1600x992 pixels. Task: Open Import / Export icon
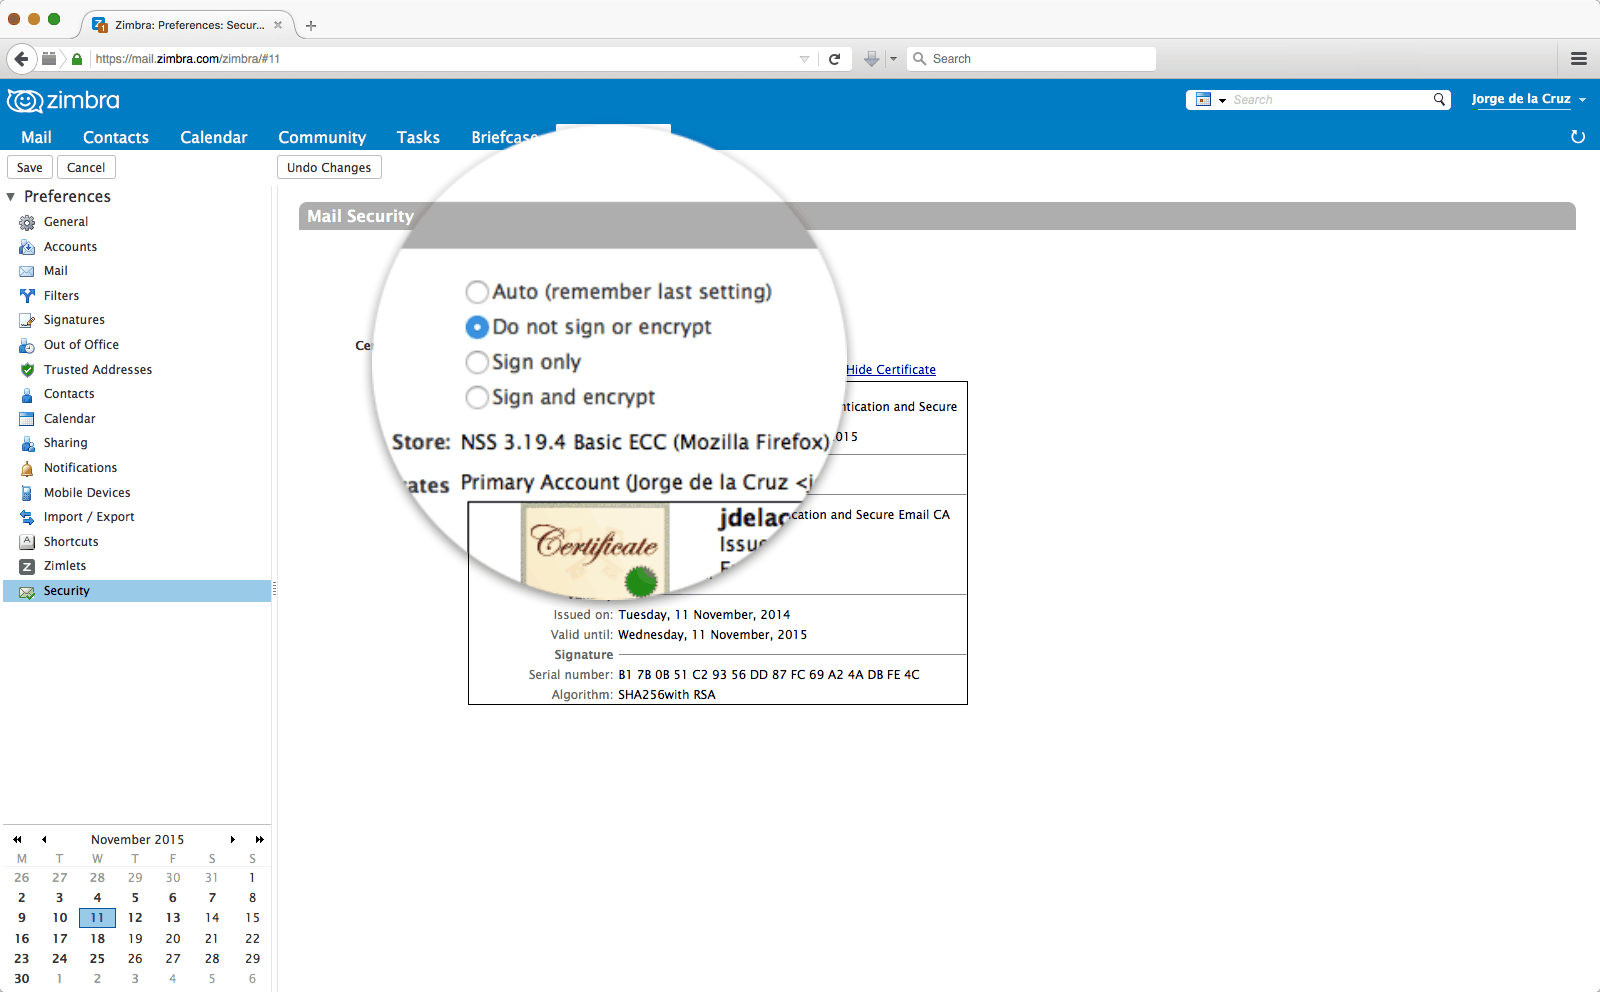coord(27,517)
